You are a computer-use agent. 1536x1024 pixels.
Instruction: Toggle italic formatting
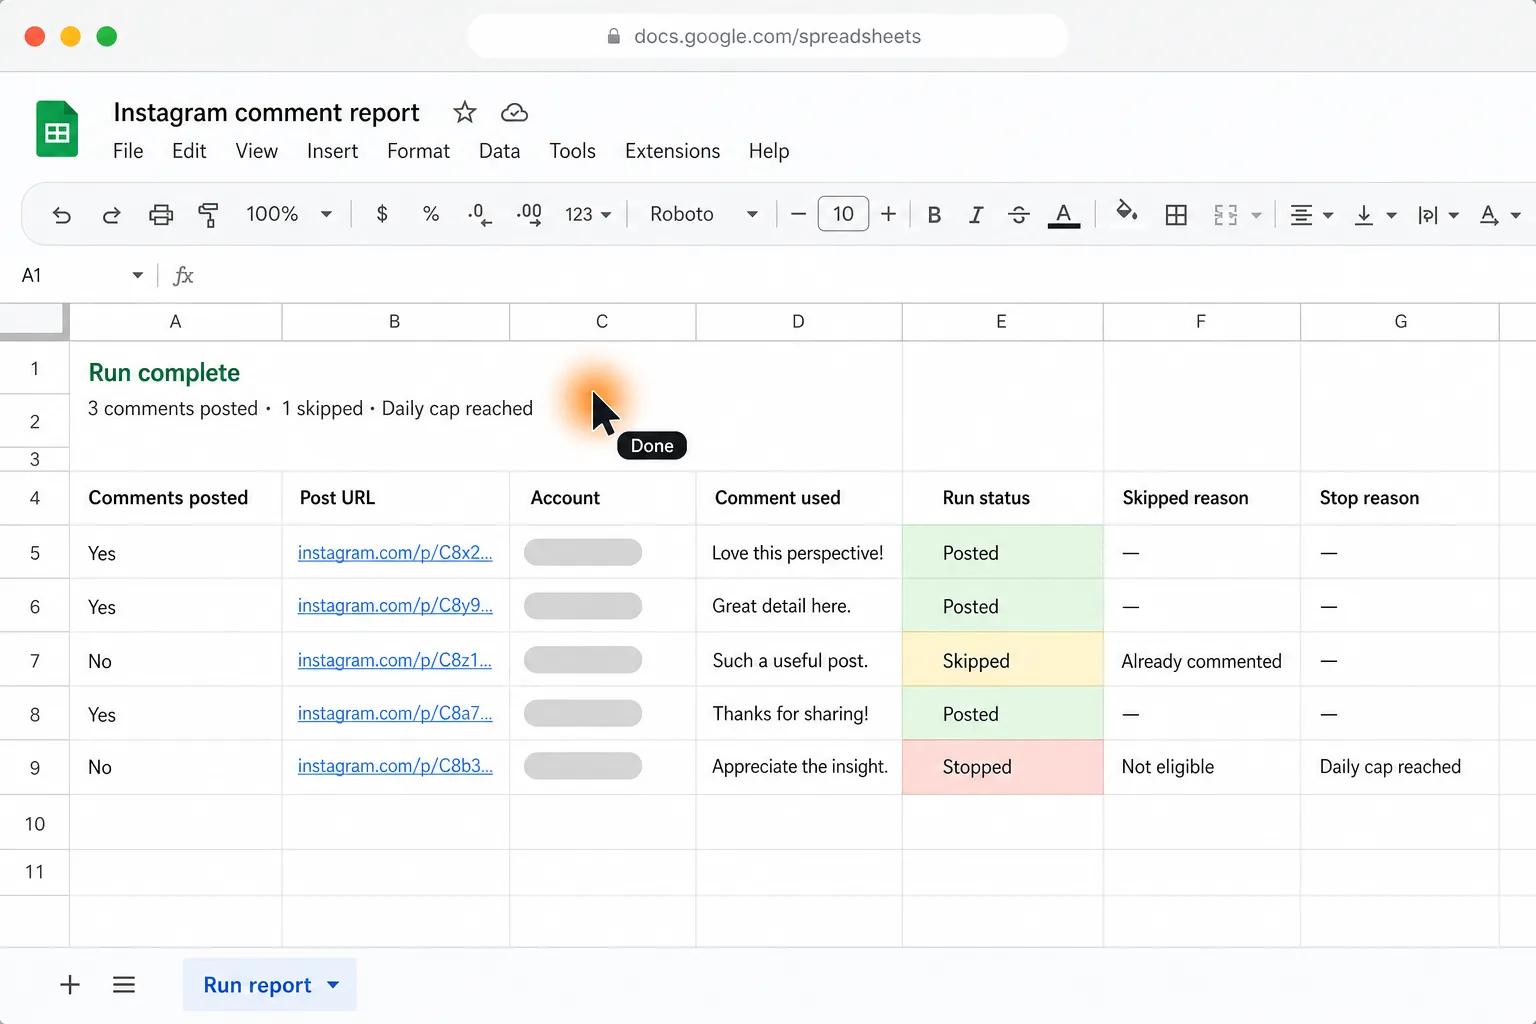tap(976, 215)
